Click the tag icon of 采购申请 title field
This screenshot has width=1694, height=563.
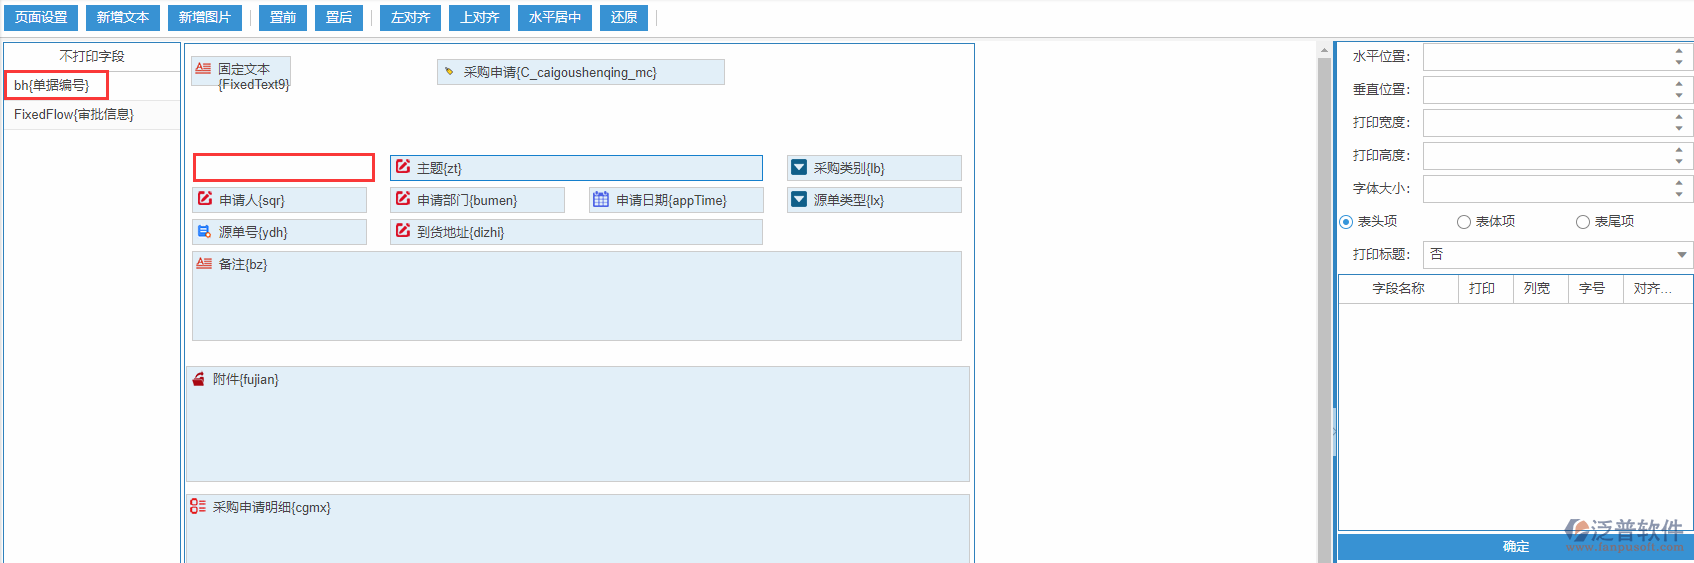pyautogui.click(x=449, y=72)
